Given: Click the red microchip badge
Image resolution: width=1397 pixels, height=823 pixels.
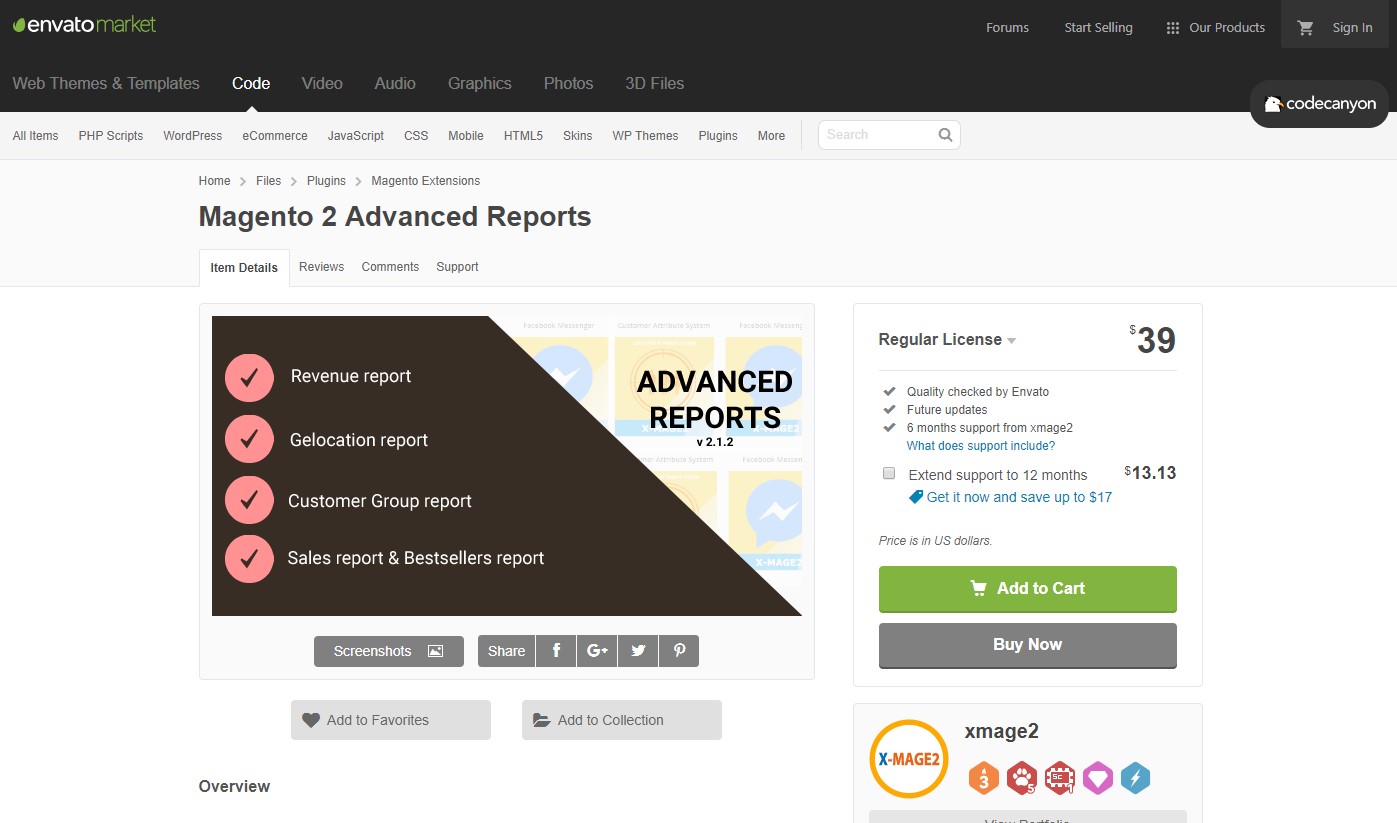Looking at the screenshot, I should tap(1059, 778).
